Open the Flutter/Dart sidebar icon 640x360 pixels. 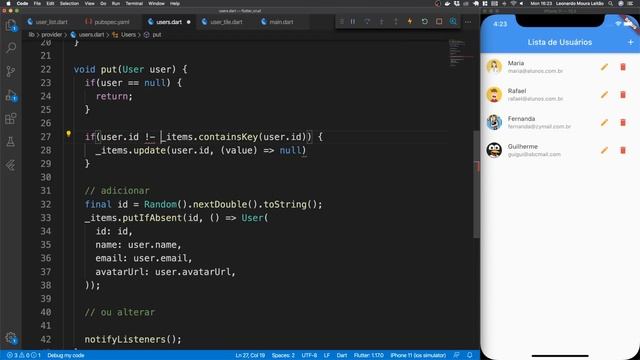11,165
